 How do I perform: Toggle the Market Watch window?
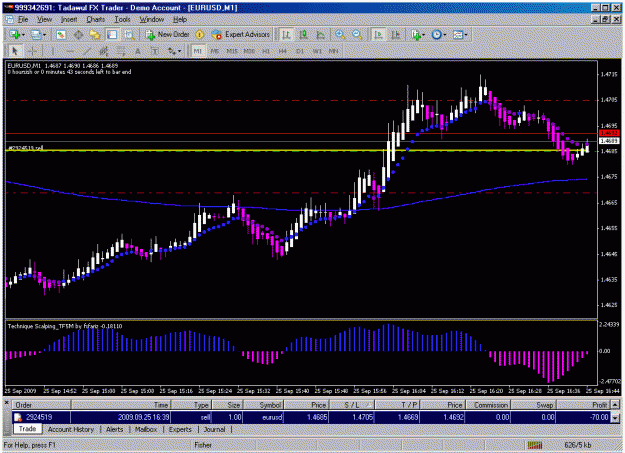coord(61,35)
